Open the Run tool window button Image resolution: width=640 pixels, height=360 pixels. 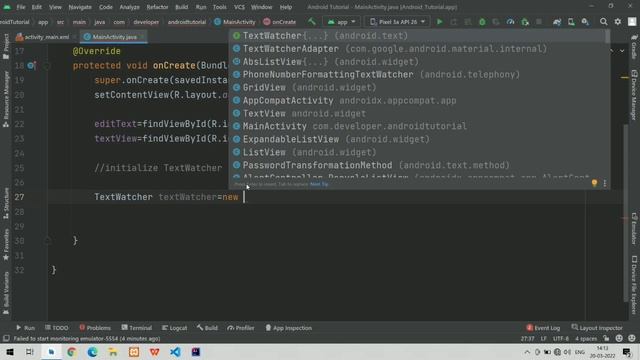coord(25,328)
